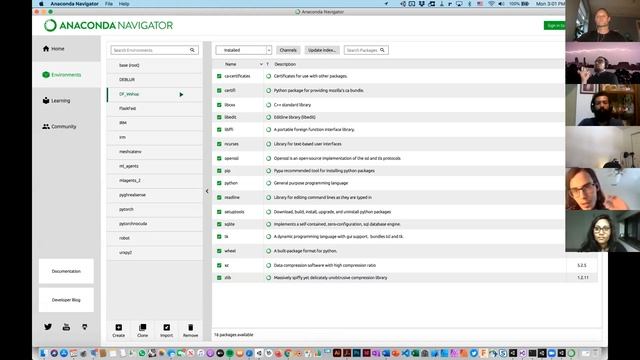
Task: Switch to the Learning section
Action: 66,100
